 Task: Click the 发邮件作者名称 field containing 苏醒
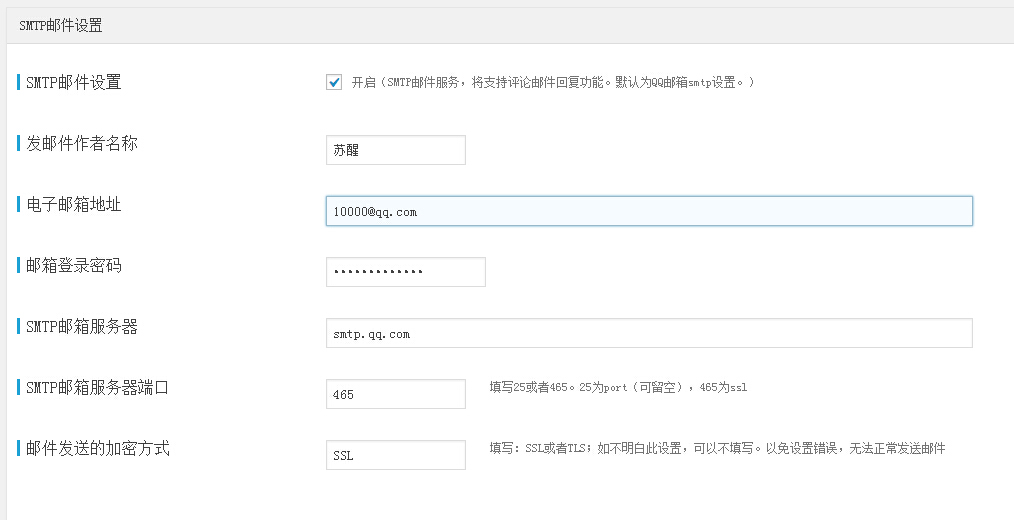coord(396,150)
